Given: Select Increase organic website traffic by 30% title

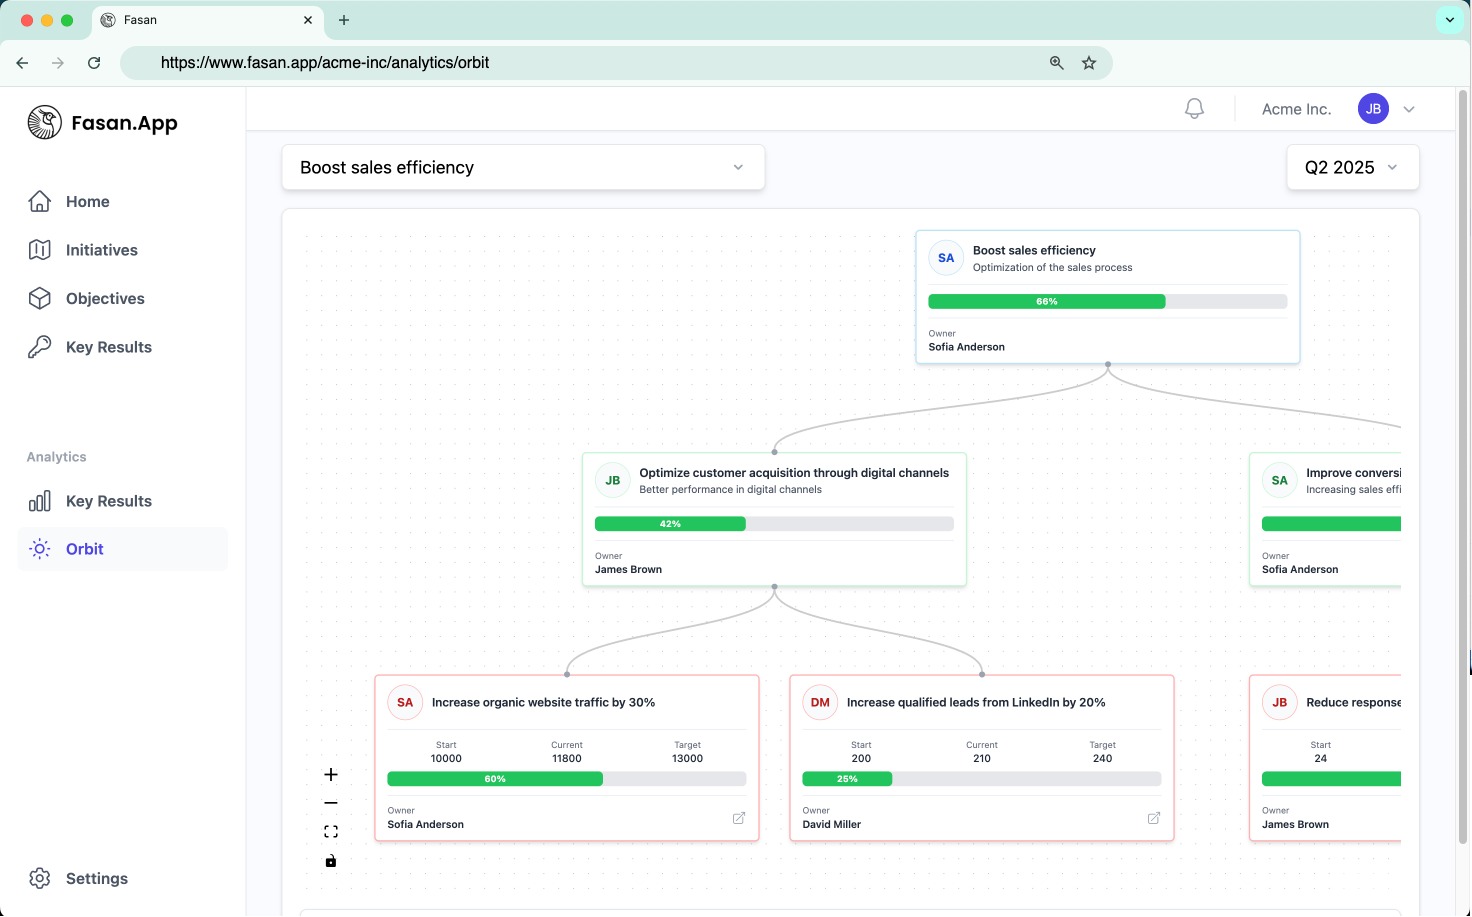Looking at the screenshot, I should (543, 703).
